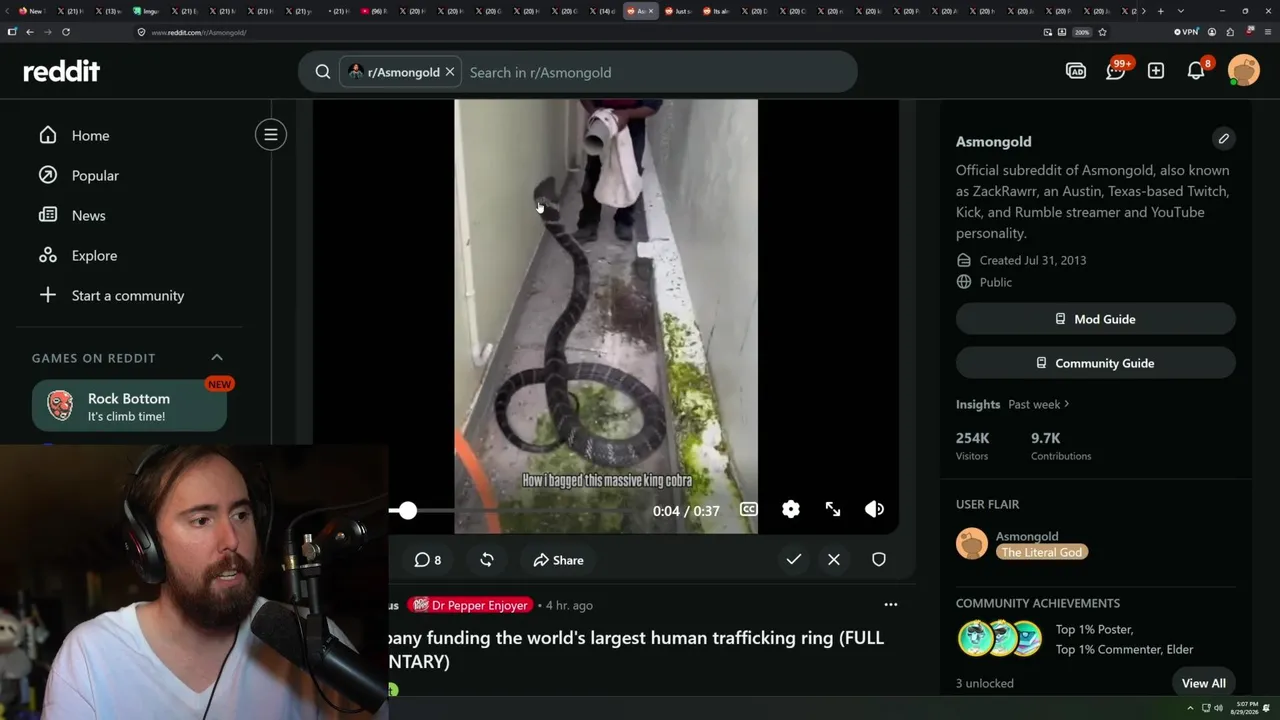View All community achievements

[1203, 683]
